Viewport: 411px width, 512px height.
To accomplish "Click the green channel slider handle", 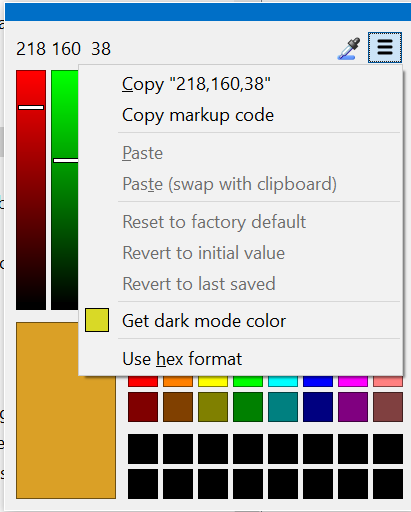I will 66,160.
